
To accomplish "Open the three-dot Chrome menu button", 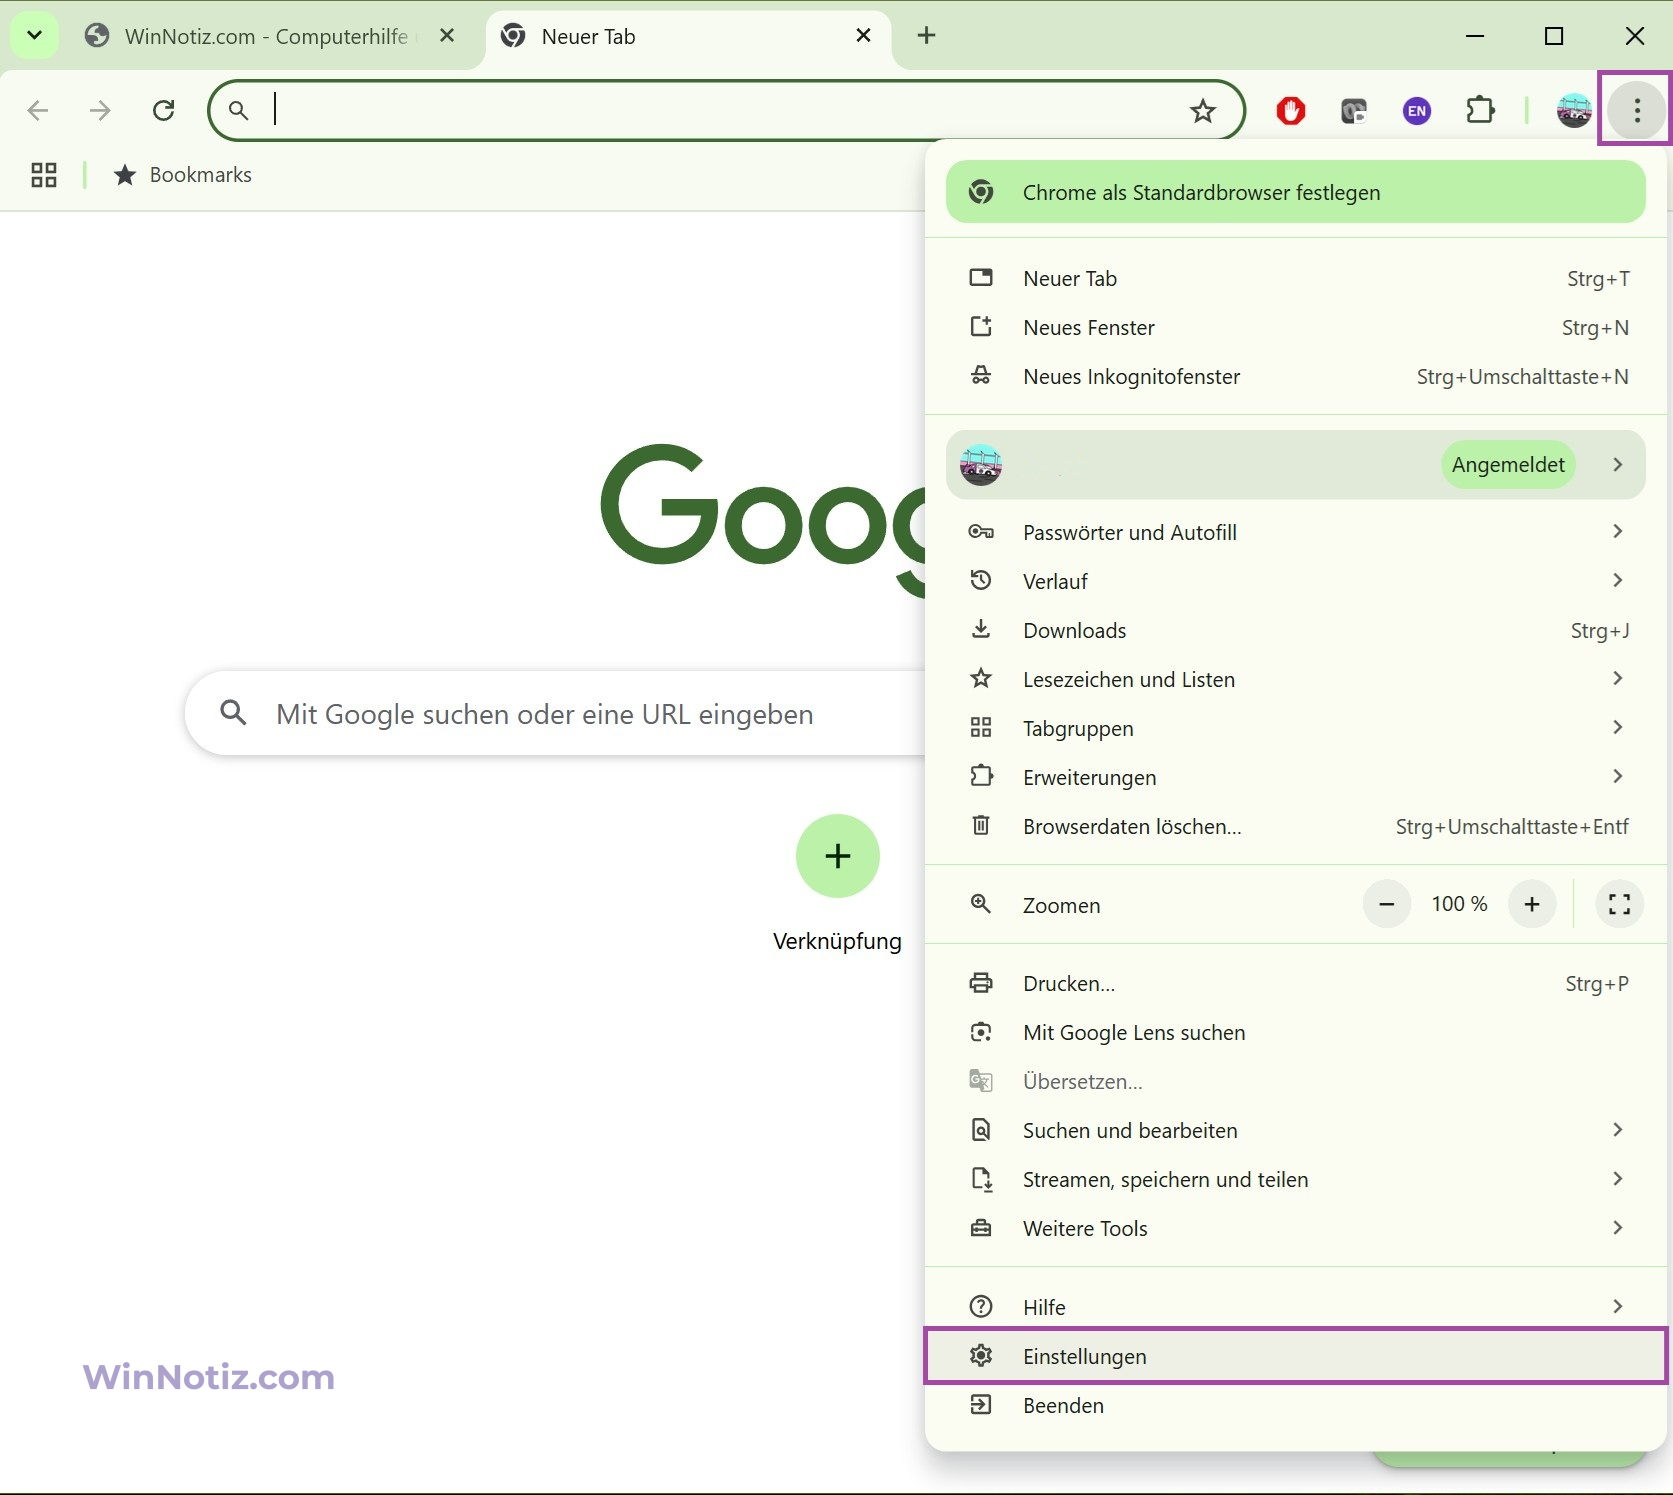I will tap(1636, 110).
